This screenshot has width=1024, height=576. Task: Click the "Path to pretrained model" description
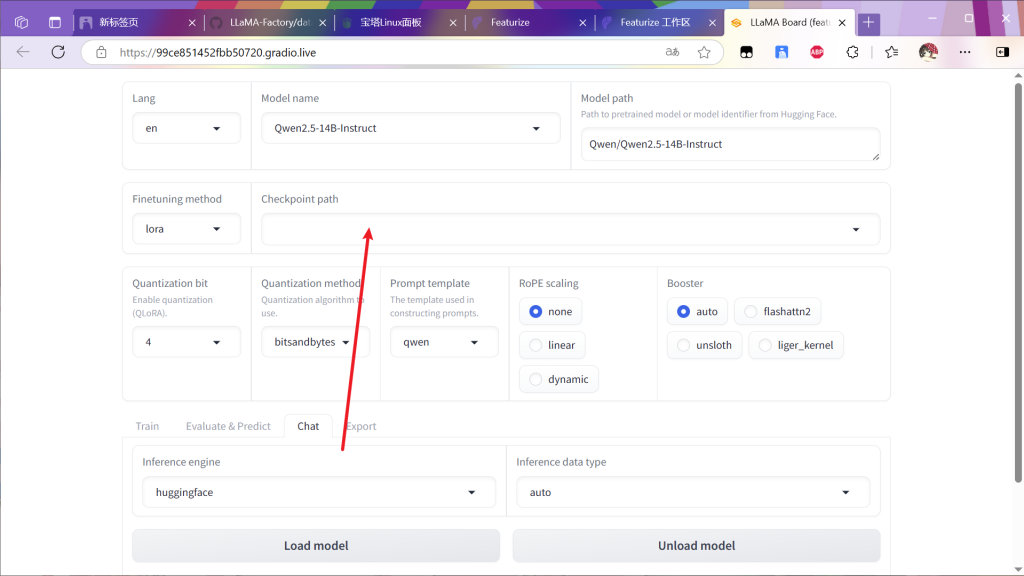click(x=709, y=114)
